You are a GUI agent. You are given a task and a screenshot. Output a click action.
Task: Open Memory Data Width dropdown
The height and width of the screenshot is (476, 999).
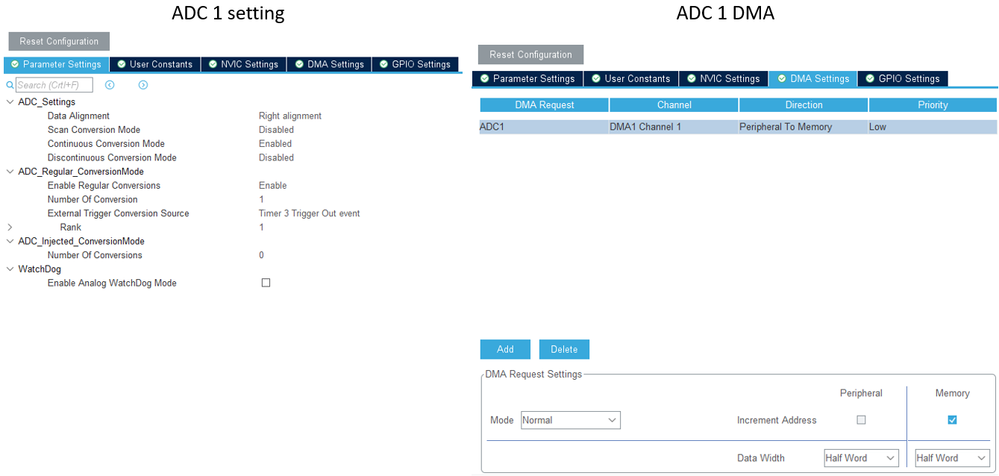(952, 458)
